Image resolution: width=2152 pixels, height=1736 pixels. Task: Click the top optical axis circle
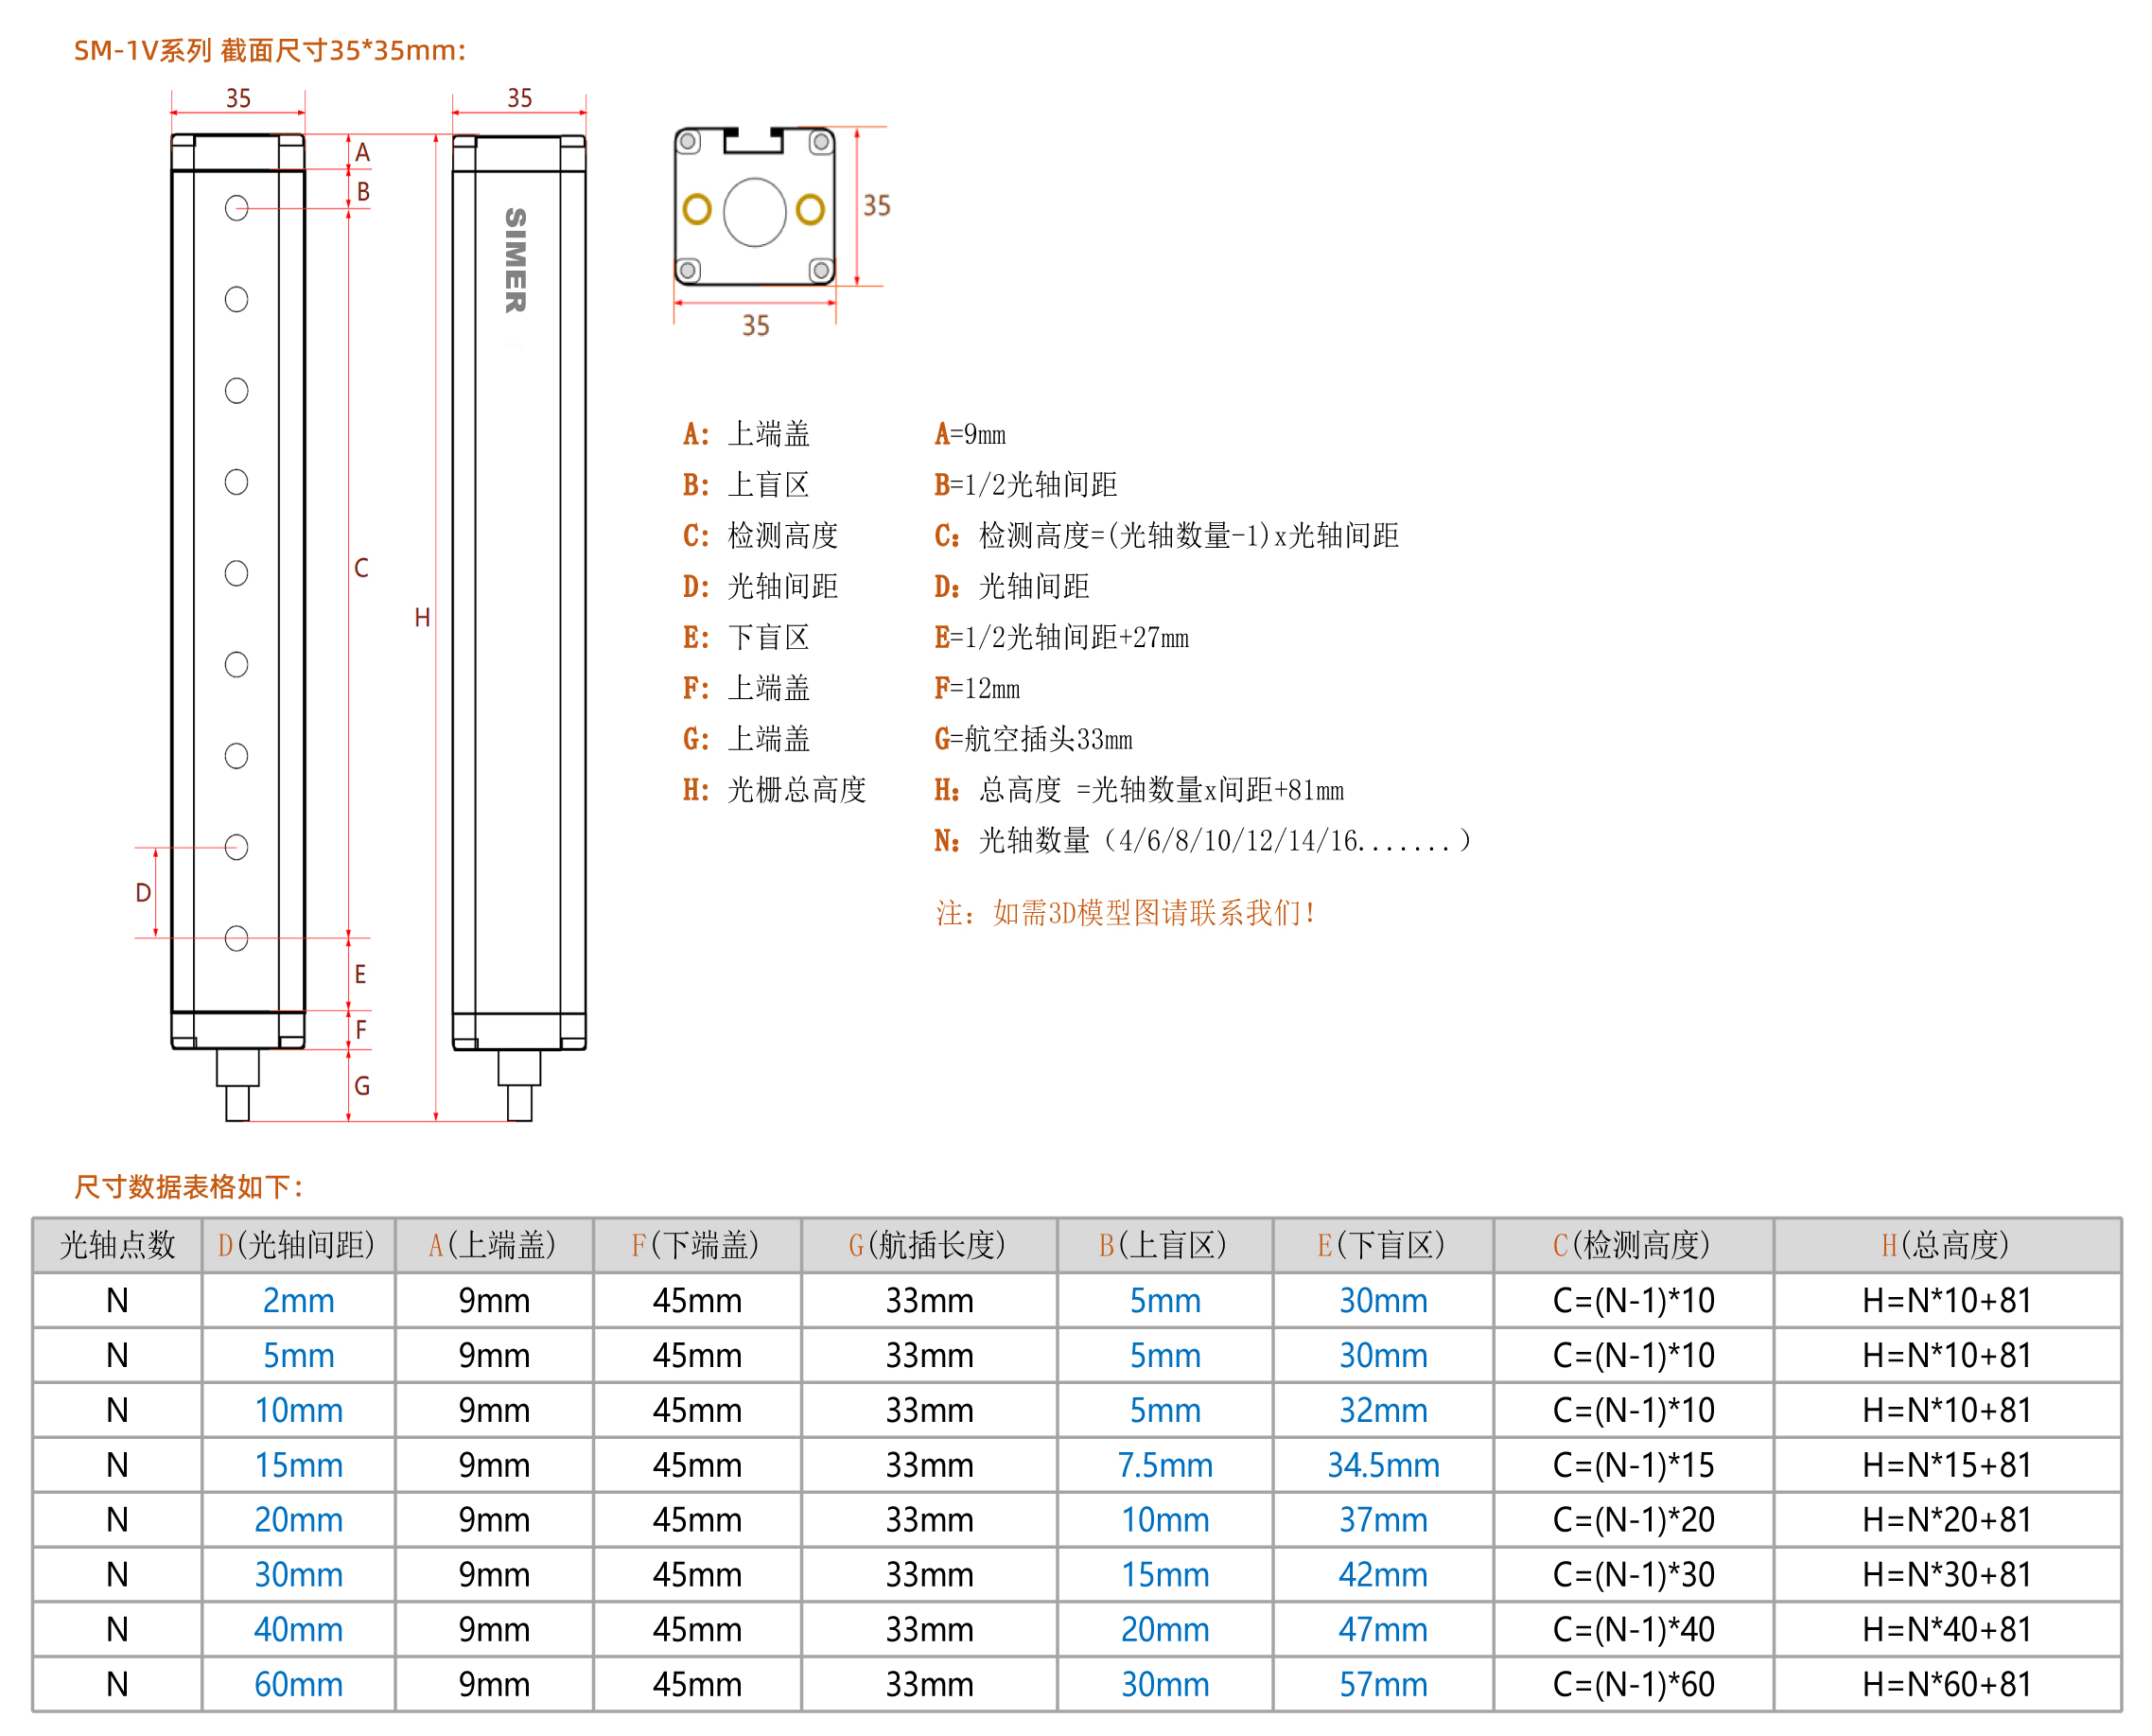coord(237,208)
